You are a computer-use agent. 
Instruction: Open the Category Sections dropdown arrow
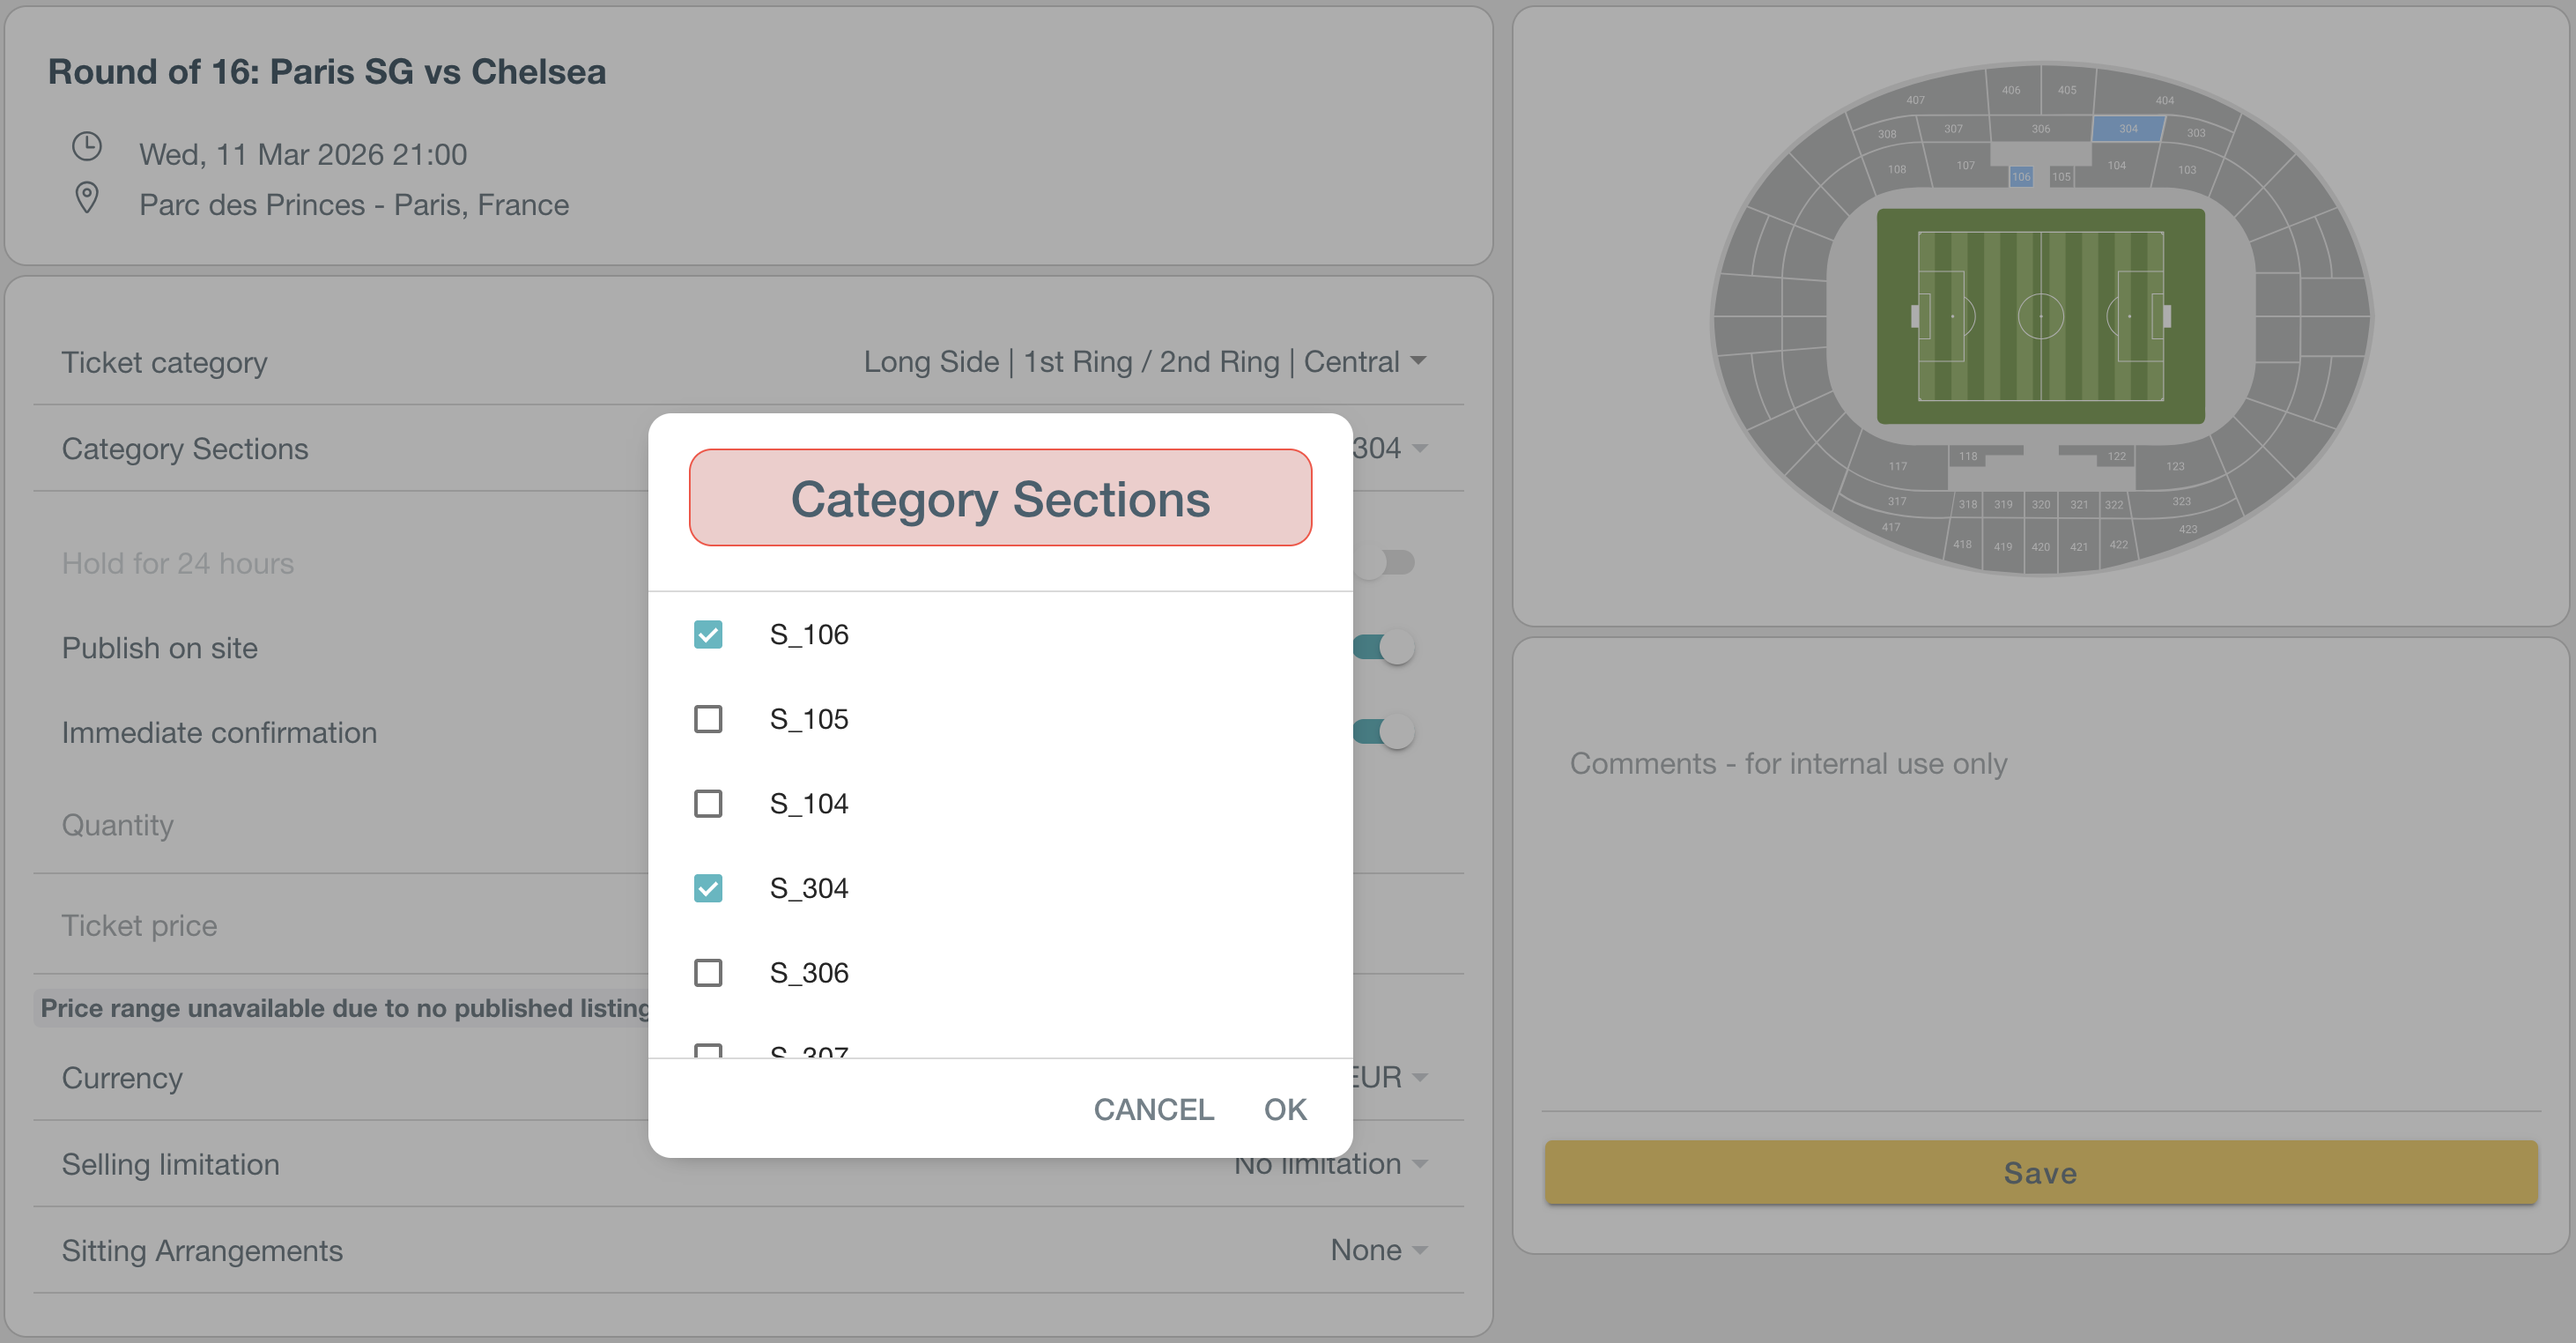click(x=1420, y=448)
